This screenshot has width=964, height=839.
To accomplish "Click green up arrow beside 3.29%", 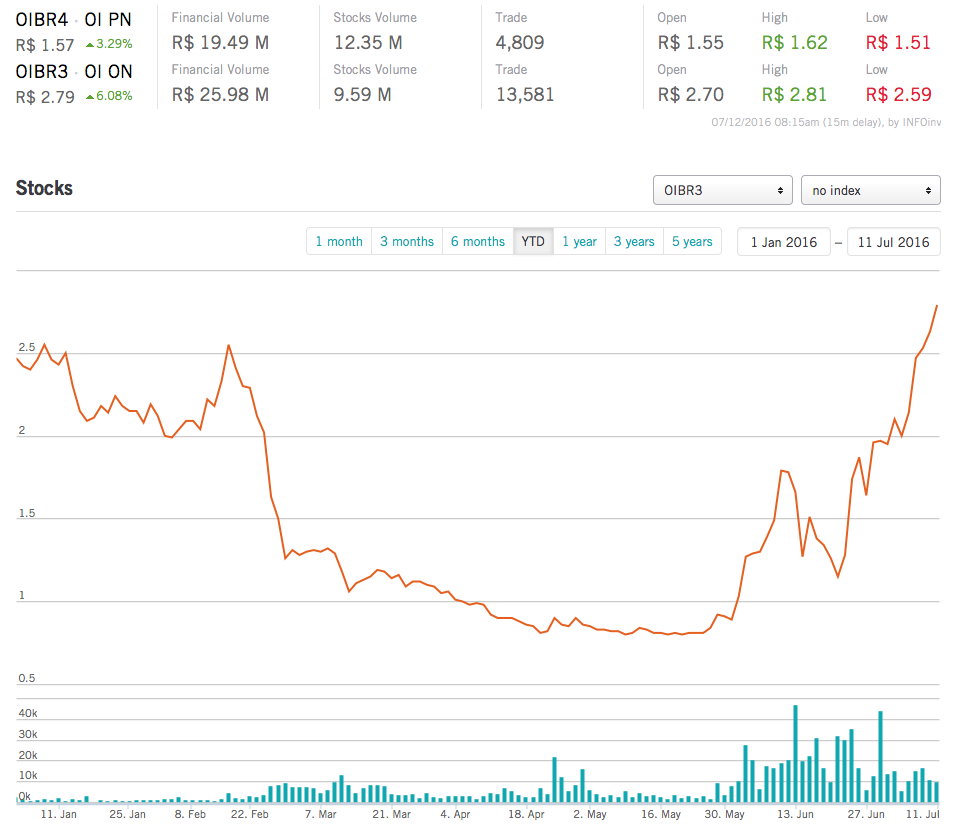I will pyautogui.click(x=90, y=45).
